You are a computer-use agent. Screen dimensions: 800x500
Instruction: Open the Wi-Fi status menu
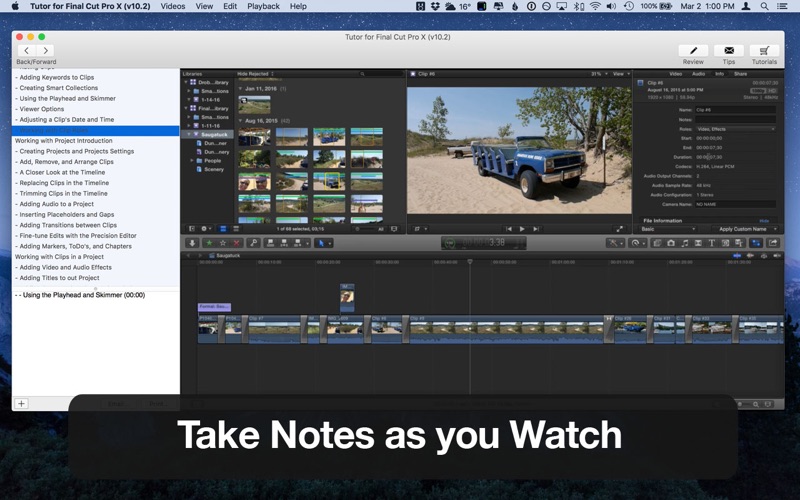point(595,6)
